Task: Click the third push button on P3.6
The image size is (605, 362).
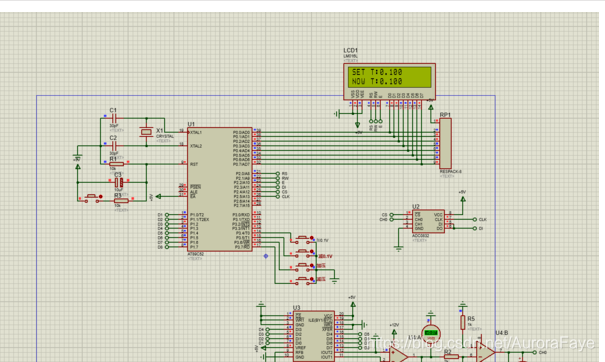Action: point(303,266)
